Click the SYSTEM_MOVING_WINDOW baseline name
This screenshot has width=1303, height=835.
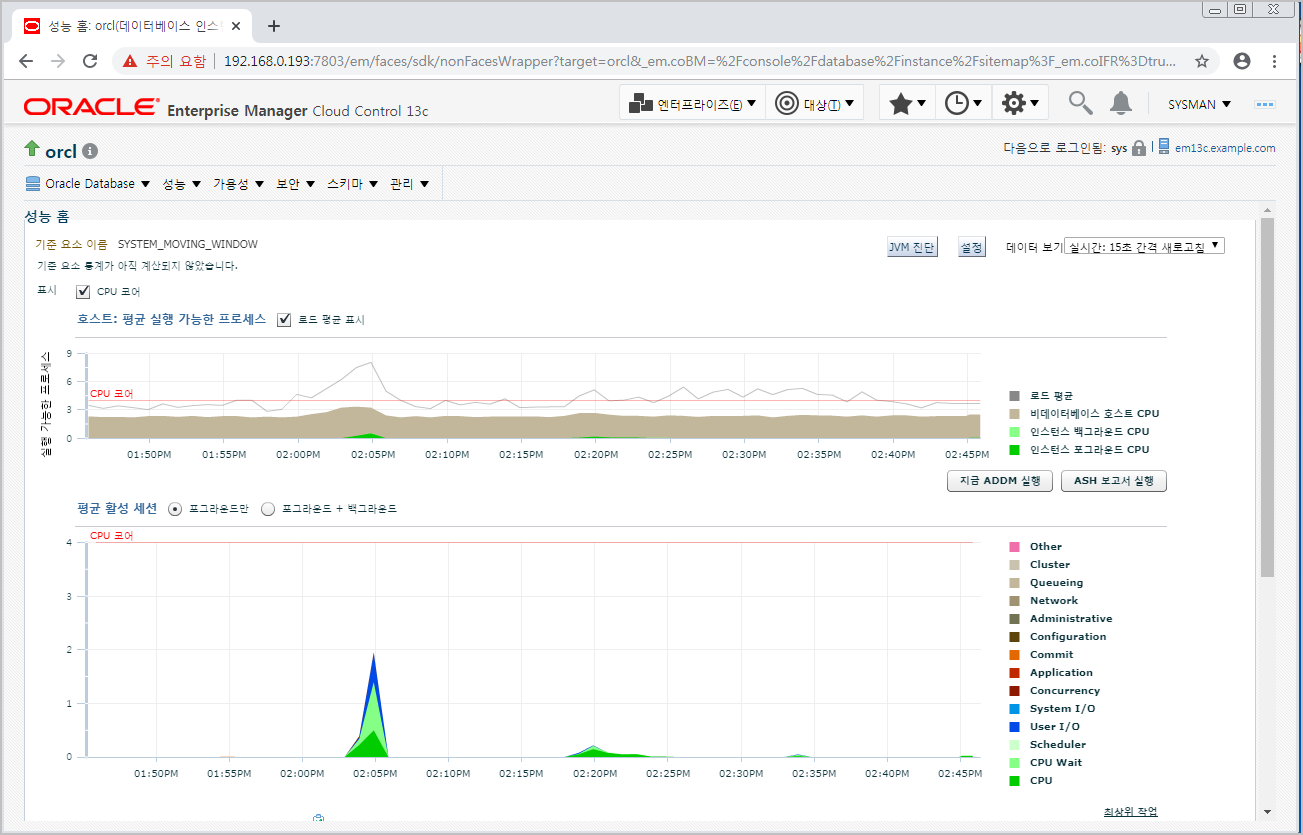[187, 244]
